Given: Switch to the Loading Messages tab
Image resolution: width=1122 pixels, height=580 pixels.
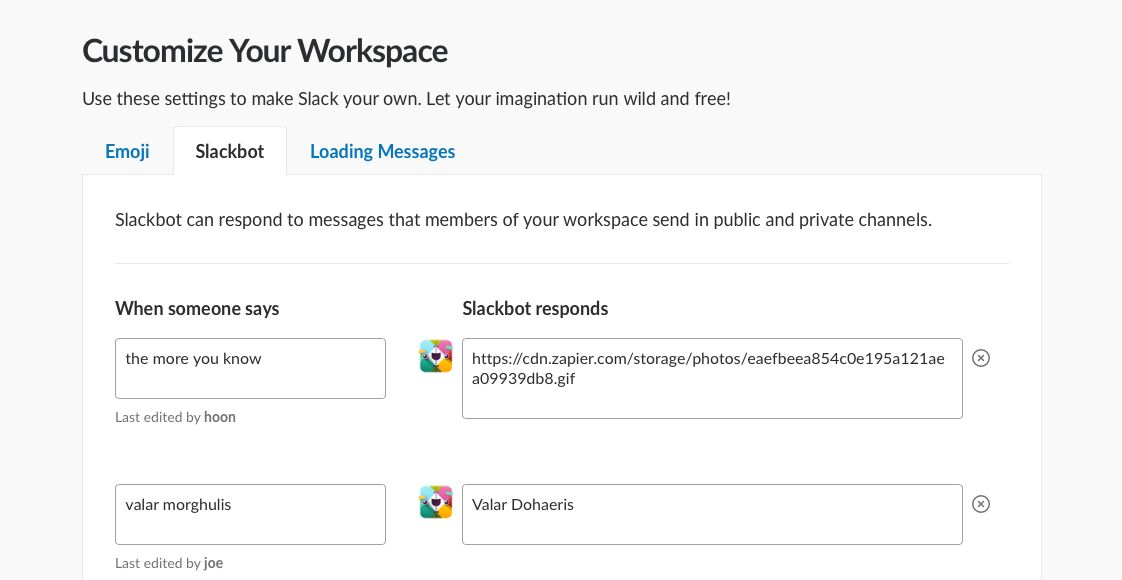Looking at the screenshot, I should pos(382,151).
